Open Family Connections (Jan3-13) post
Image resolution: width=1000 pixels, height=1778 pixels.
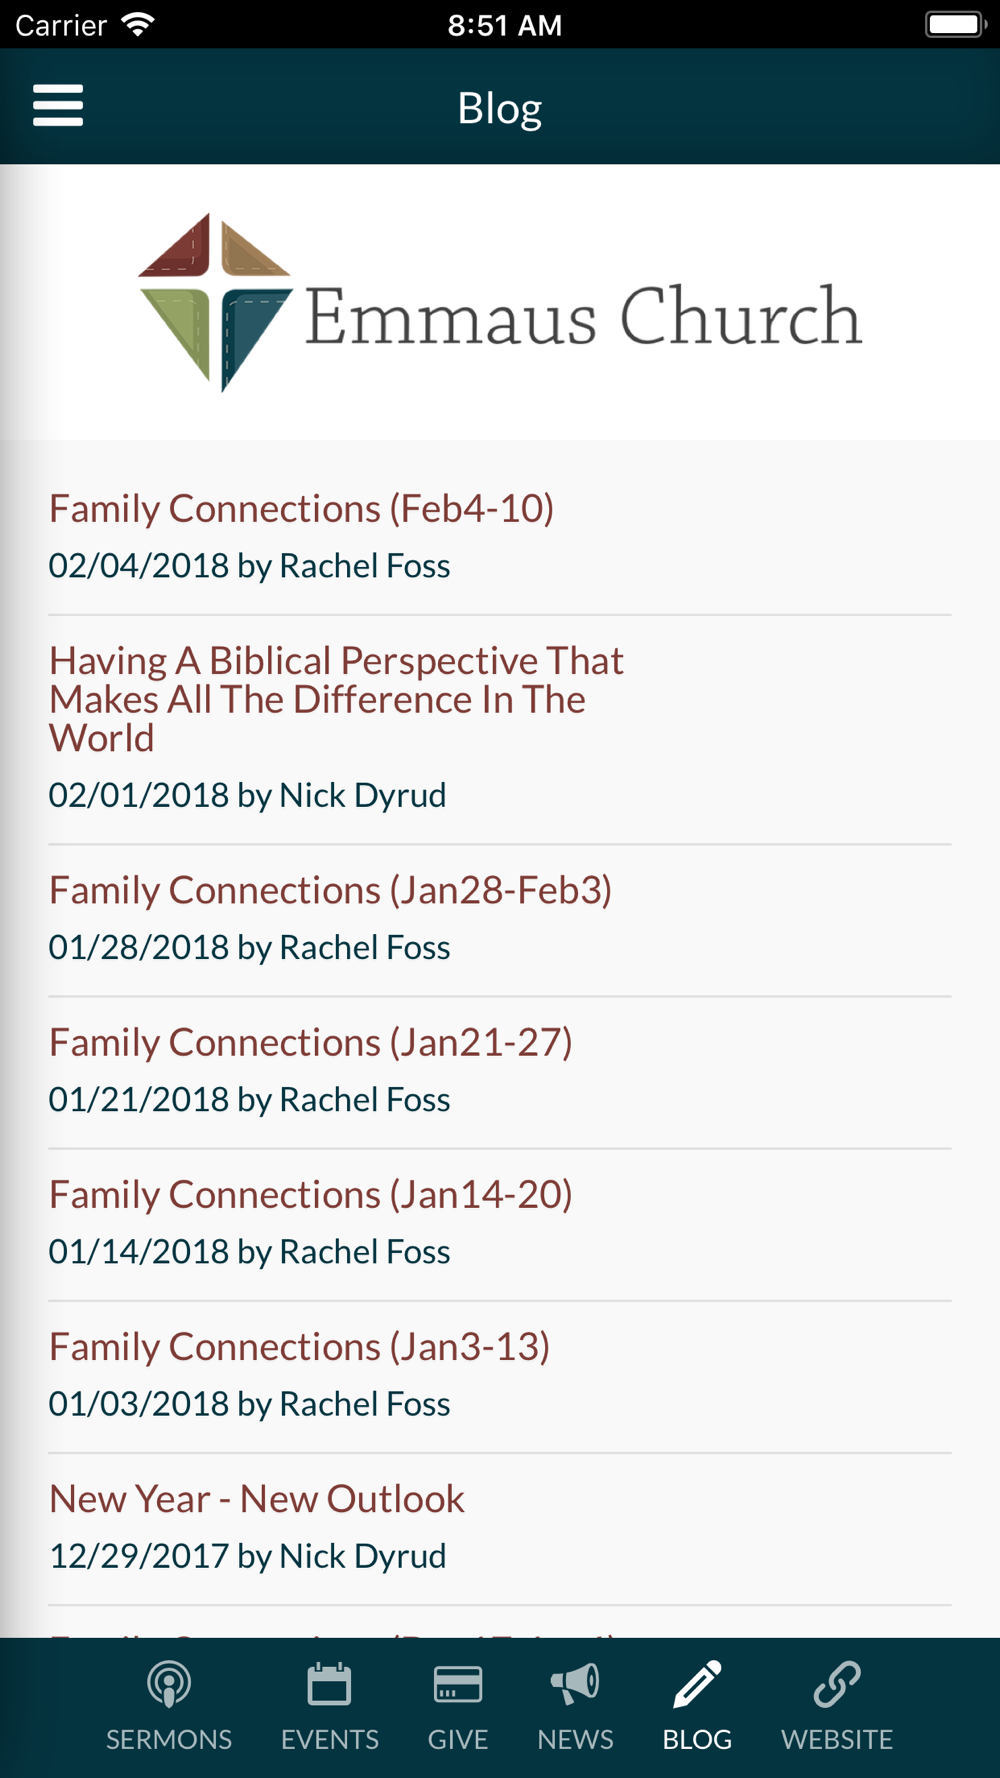299,1346
